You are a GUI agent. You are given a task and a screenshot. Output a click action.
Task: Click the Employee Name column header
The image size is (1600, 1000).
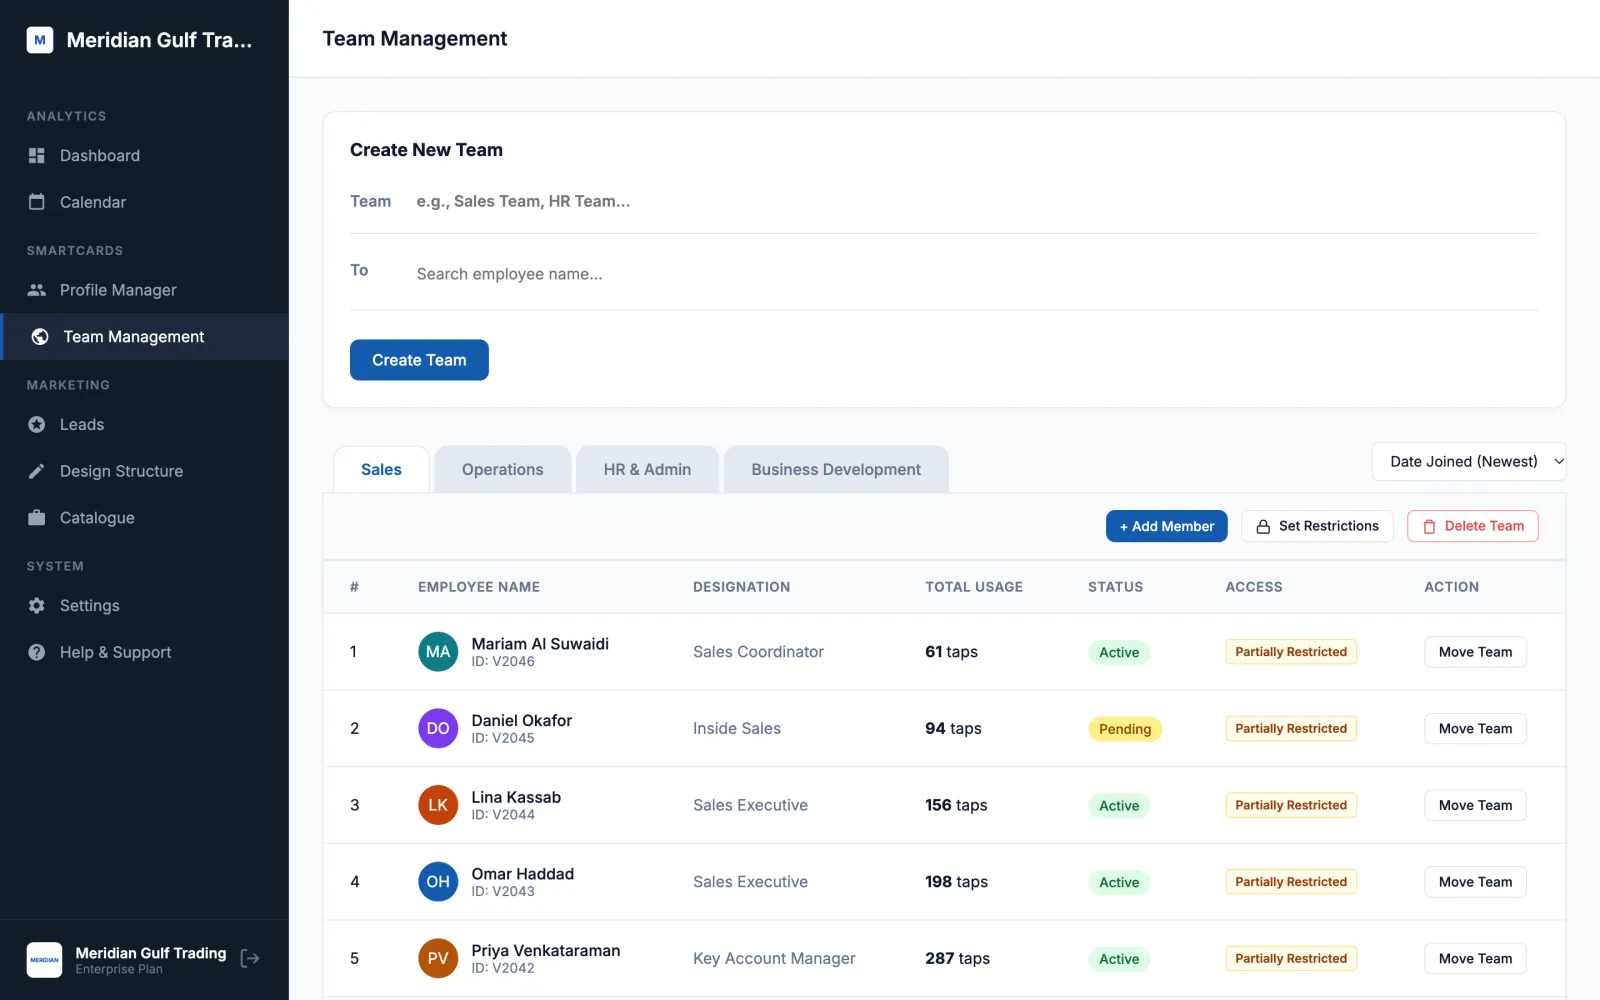pyautogui.click(x=479, y=587)
